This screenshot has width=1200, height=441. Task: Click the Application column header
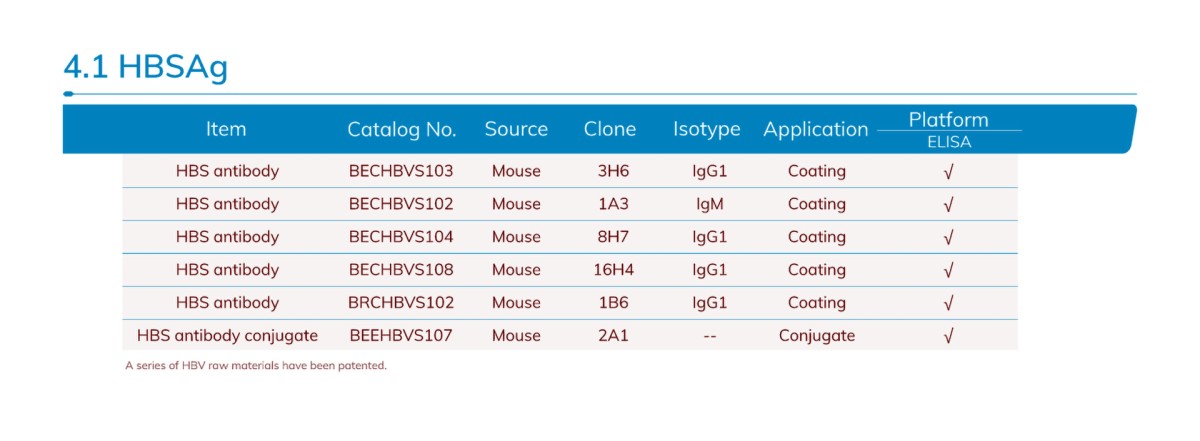pyautogui.click(x=816, y=129)
